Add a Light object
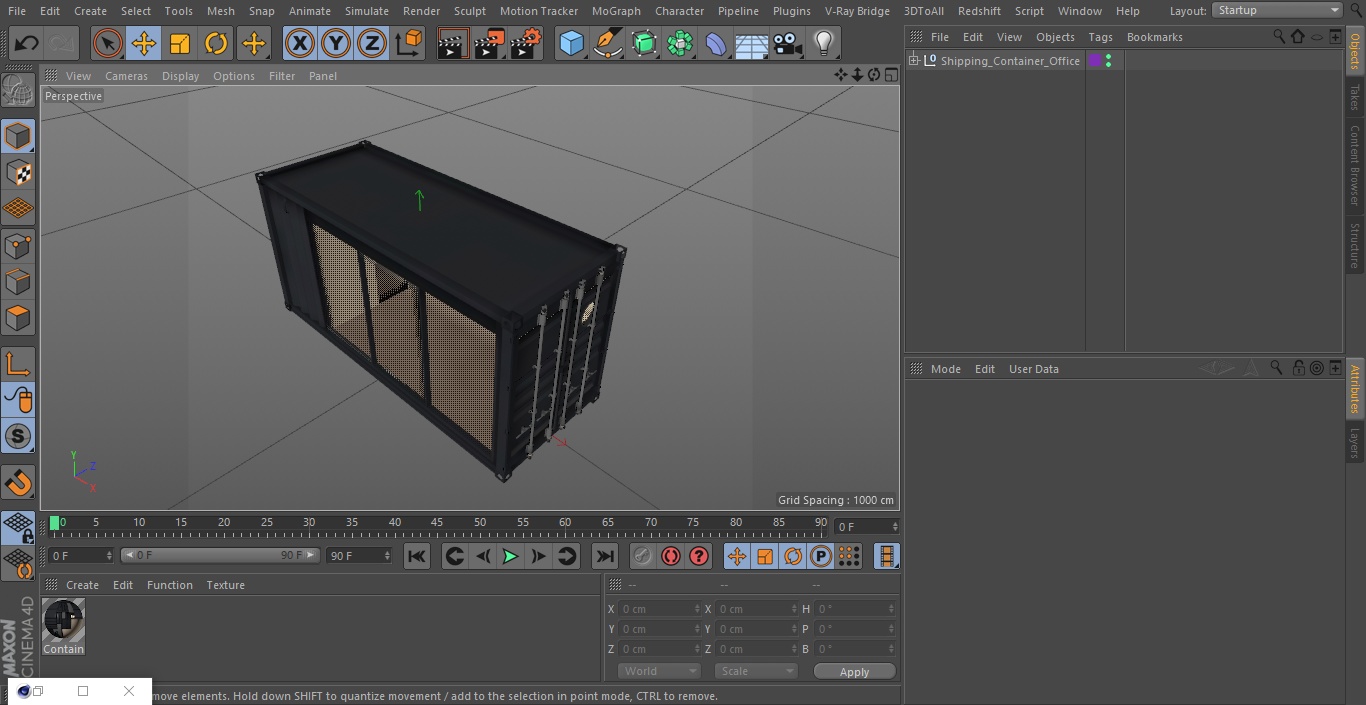The image size is (1366, 705). click(x=824, y=43)
